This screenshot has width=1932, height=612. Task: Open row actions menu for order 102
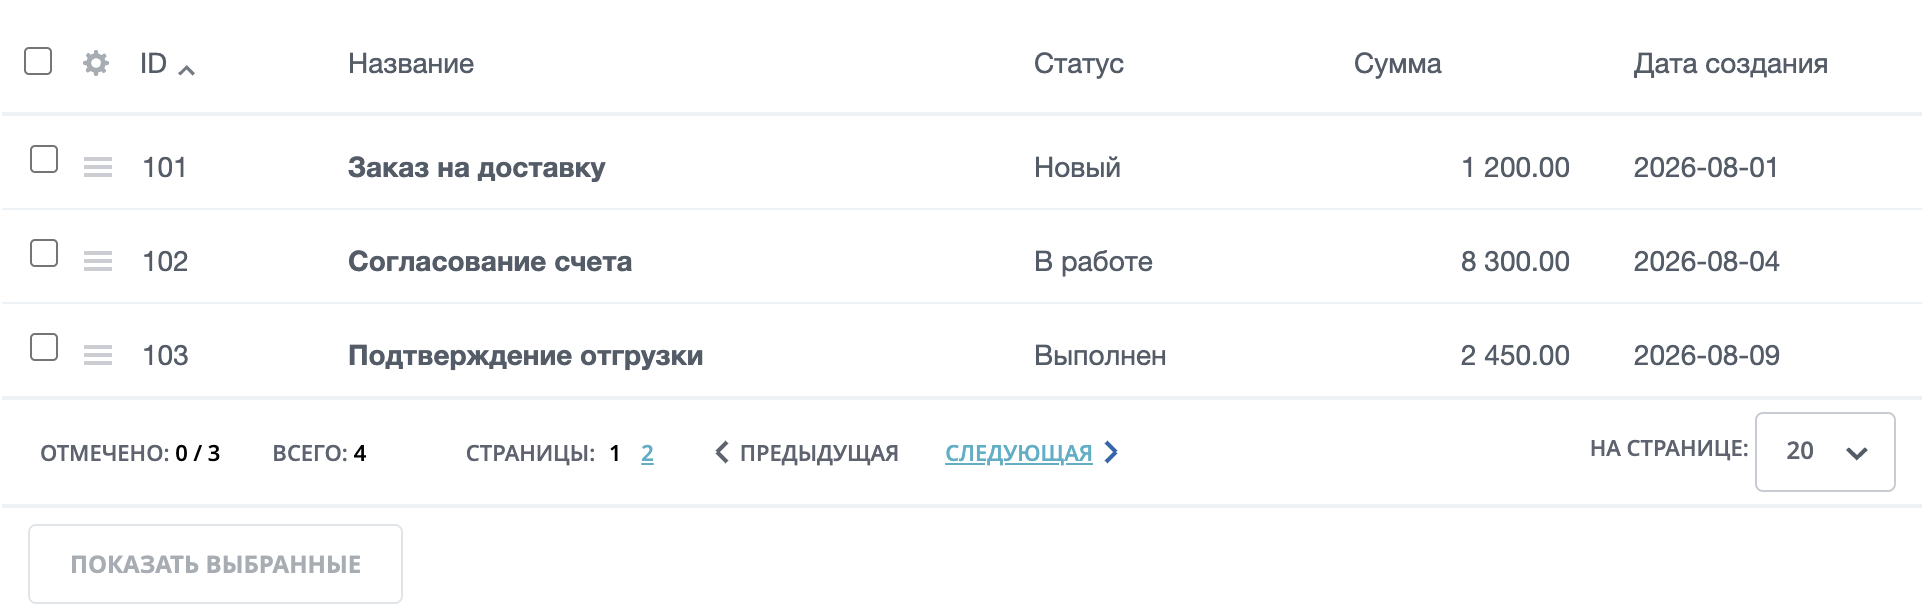tap(98, 261)
